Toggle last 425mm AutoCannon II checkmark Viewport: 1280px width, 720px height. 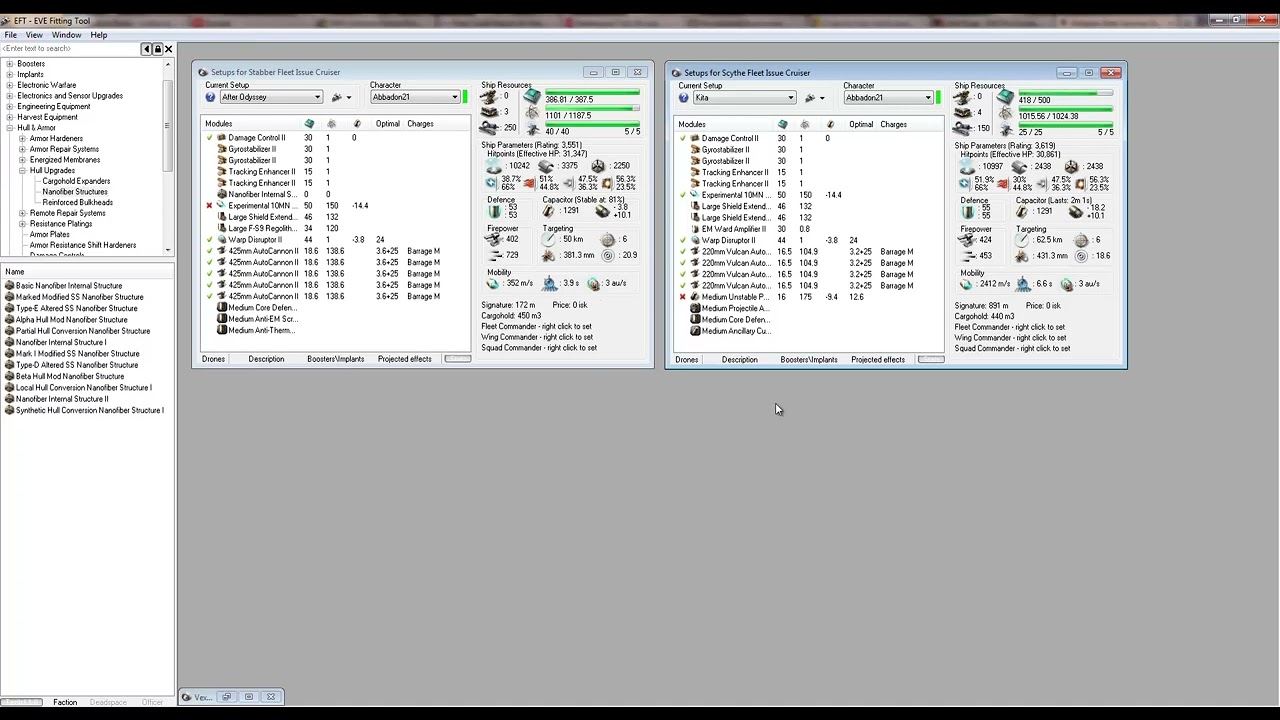click(209, 296)
